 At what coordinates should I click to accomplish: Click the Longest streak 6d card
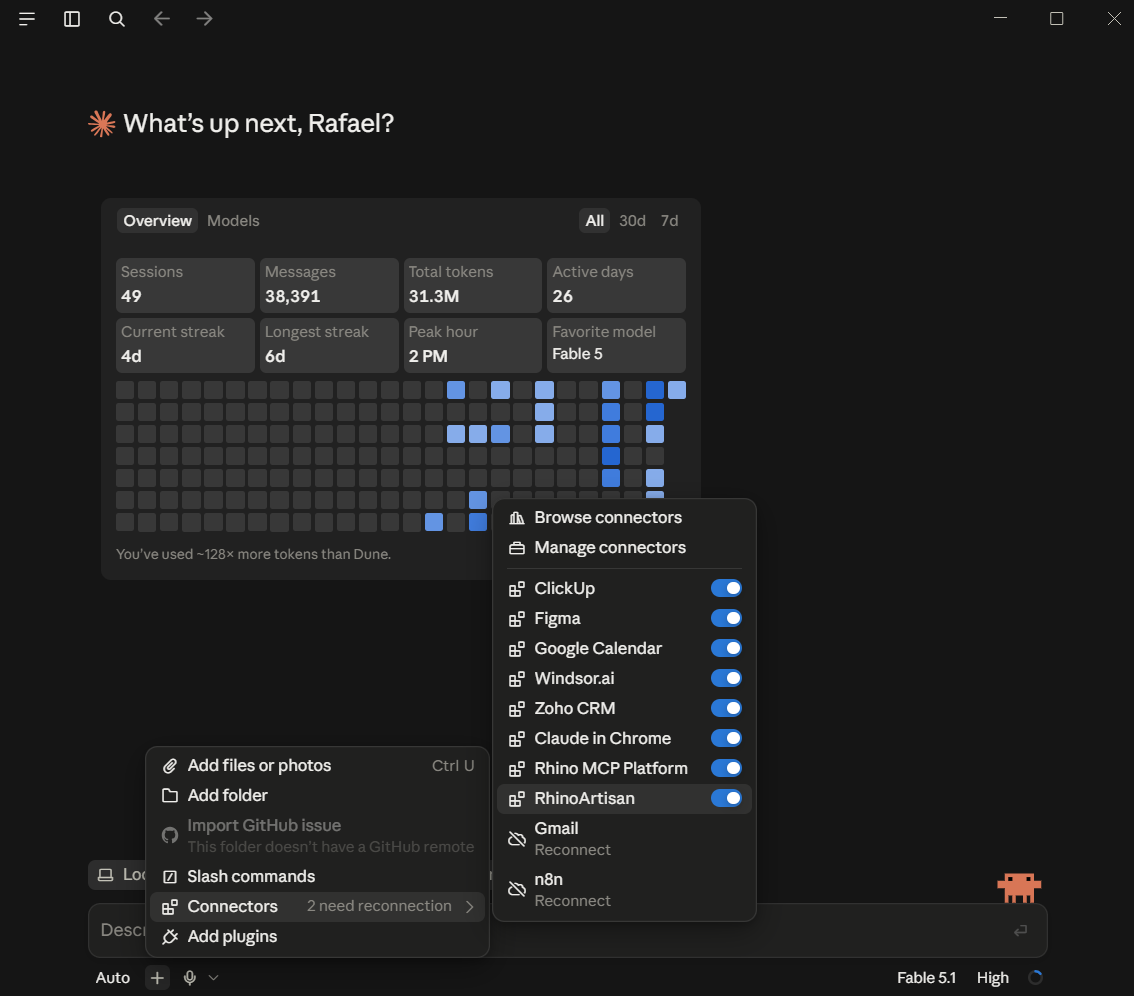coord(329,345)
